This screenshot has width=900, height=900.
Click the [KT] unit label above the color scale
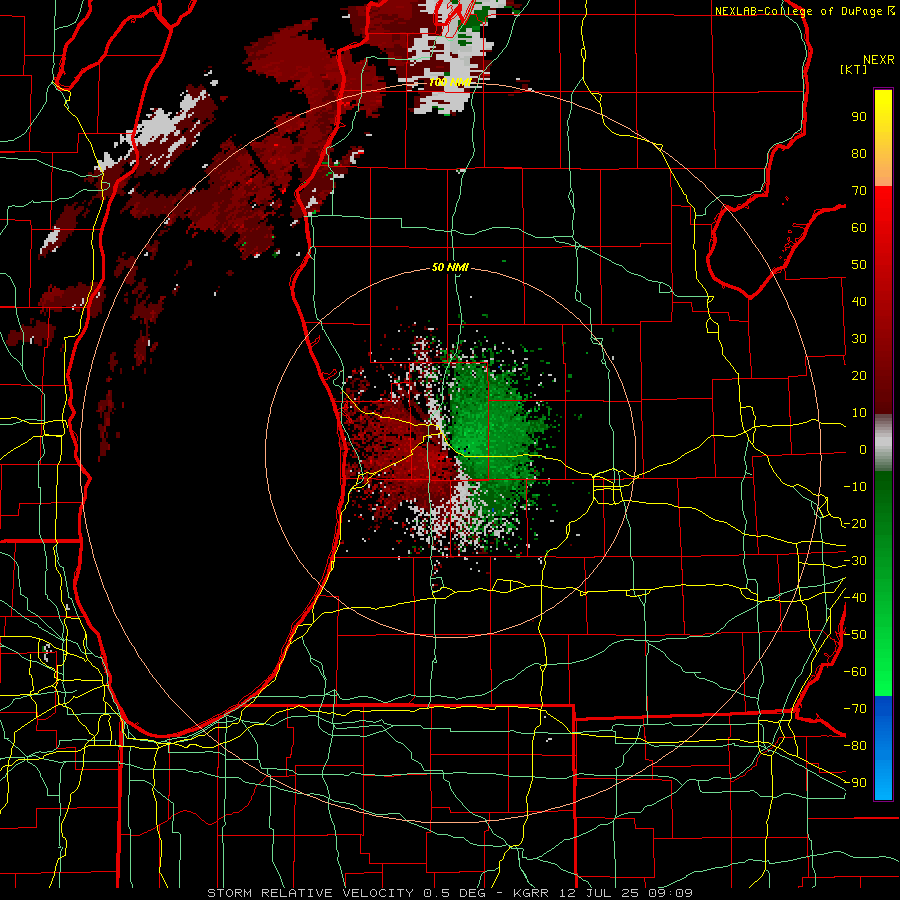854,69
